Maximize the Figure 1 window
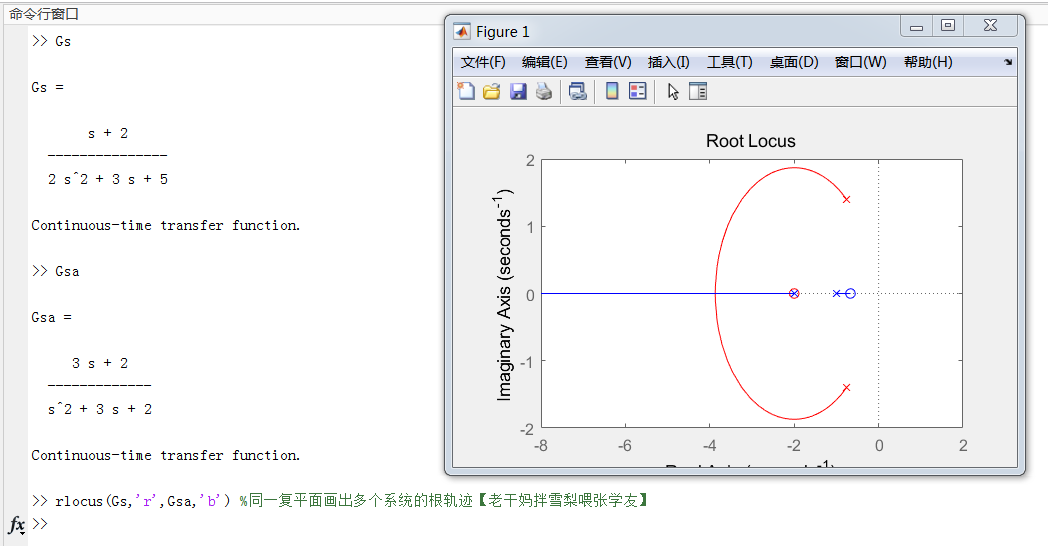 coord(948,25)
